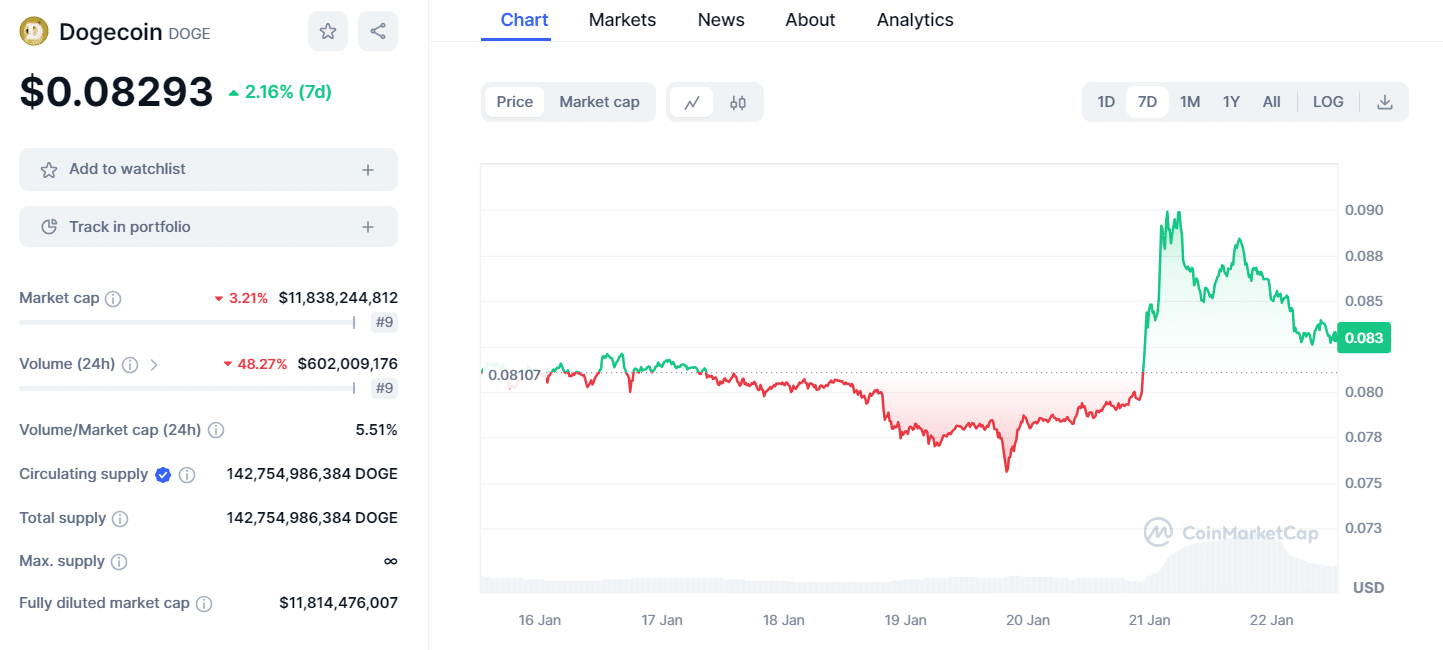Image resolution: width=1443 pixels, height=650 pixels.
Task: Set chart range to 7D
Action: pyautogui.click(x=1147, y=102)
